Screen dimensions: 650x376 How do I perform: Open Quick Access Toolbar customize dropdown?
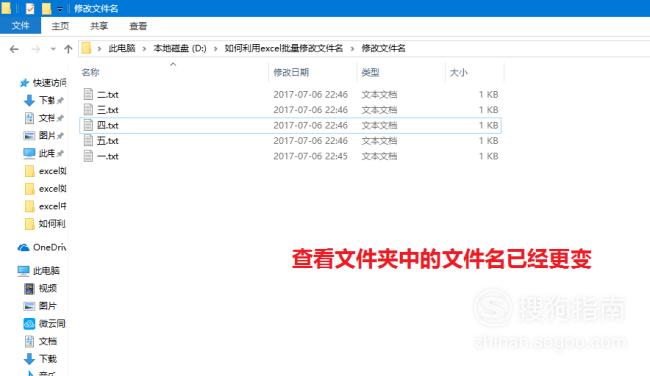[60, 9]
